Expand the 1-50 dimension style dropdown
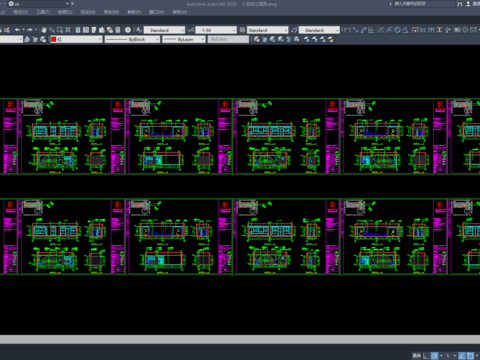This screenshot has width=480, height=360. (x=216, y=30)
